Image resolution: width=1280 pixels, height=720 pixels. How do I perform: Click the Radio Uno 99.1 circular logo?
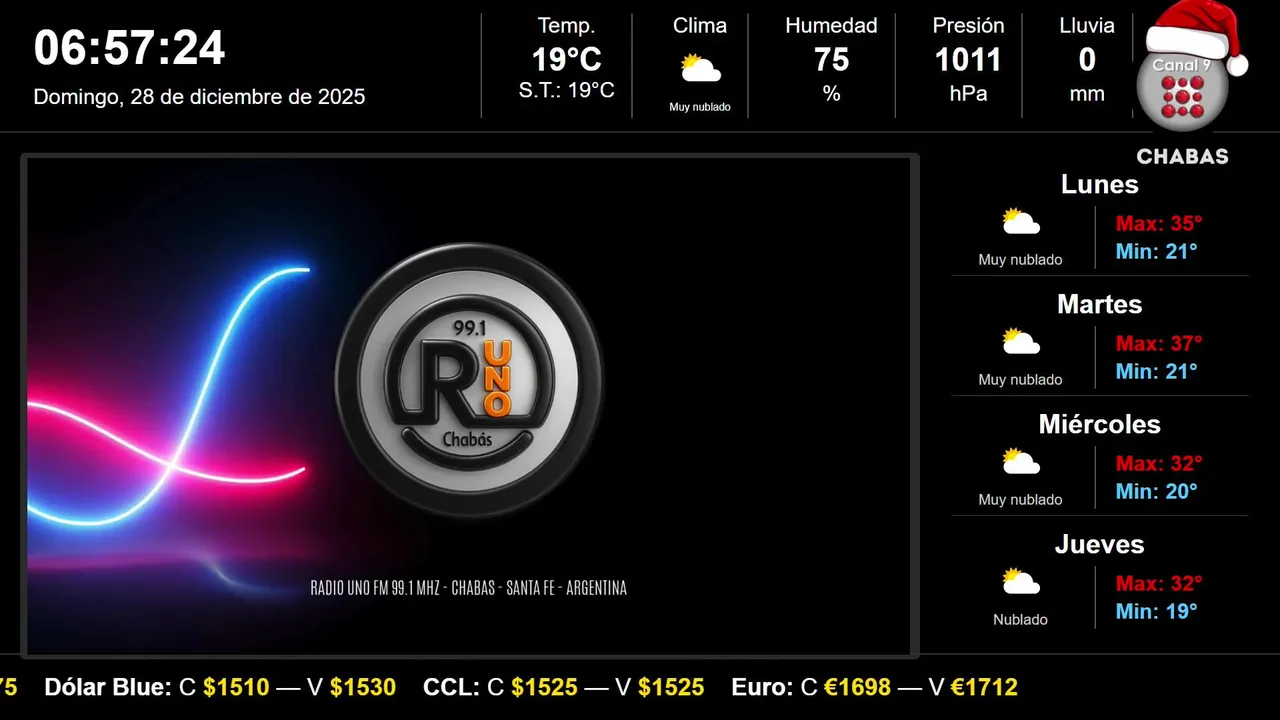coord(469,380)
